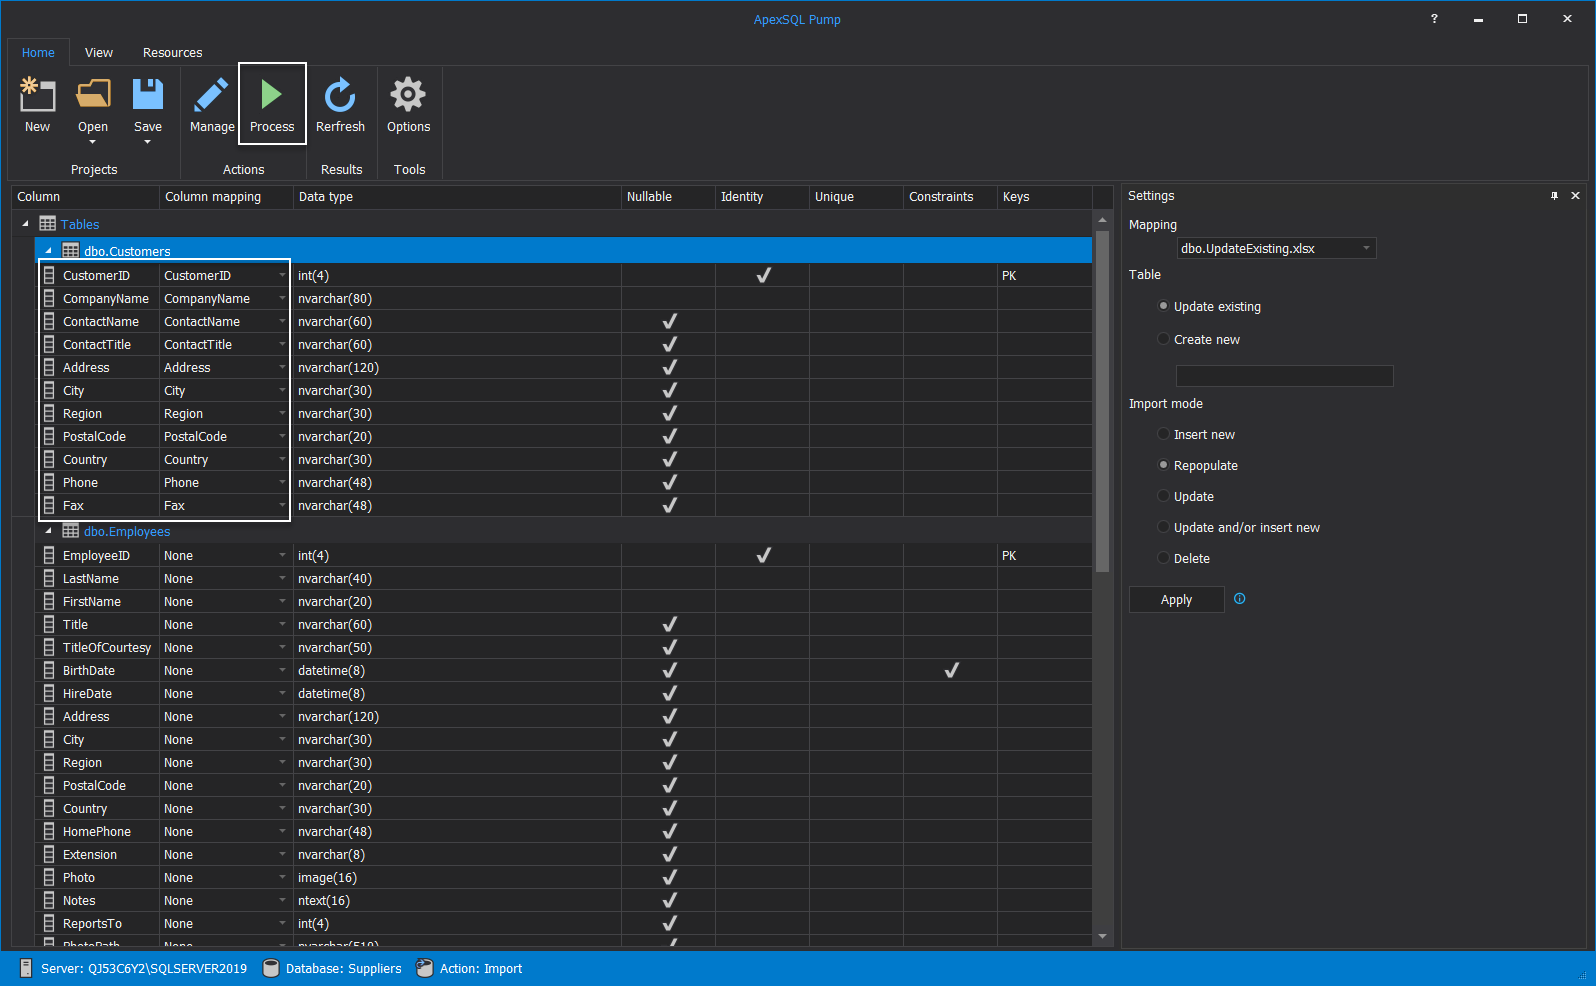
Task: Click the new table name input field
Action: tap(1284, 376)
